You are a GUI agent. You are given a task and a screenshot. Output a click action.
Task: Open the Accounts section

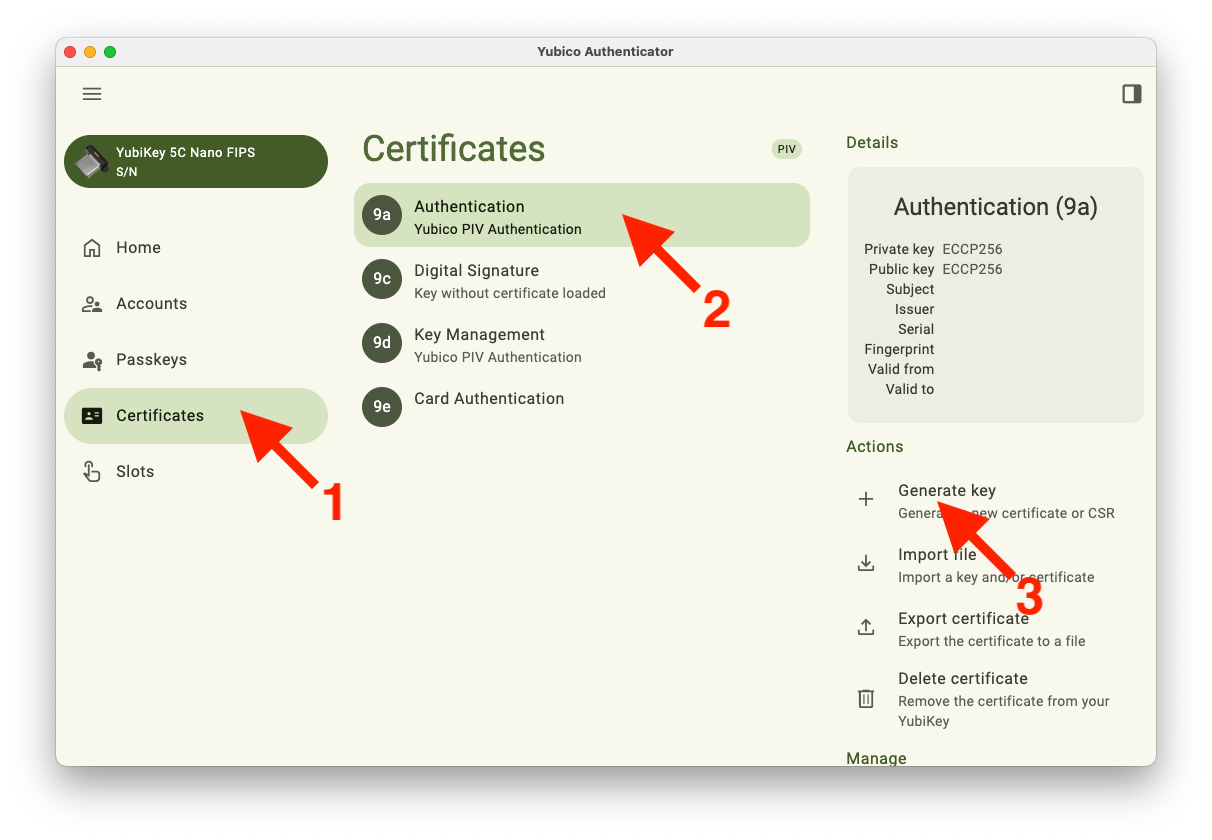click(x=151, y=304)
